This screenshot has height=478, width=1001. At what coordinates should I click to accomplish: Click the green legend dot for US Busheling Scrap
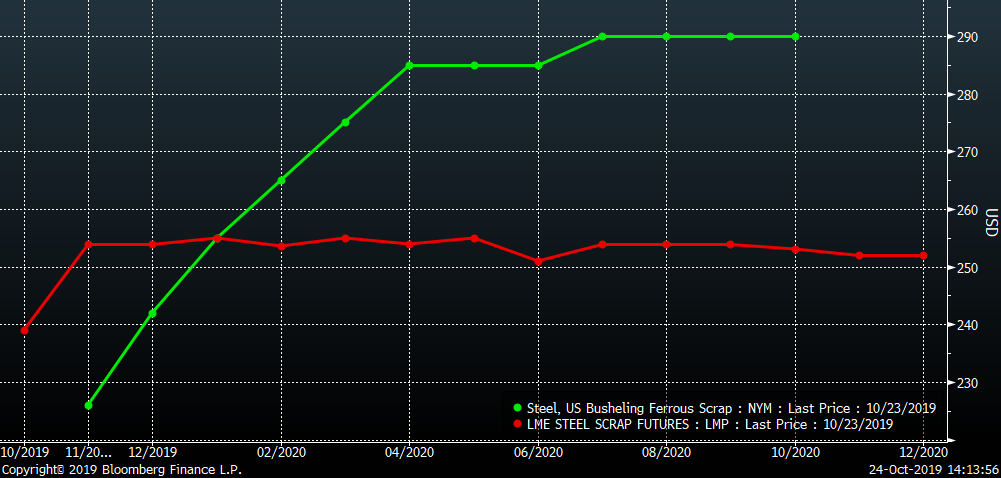(x=517, y=408)
